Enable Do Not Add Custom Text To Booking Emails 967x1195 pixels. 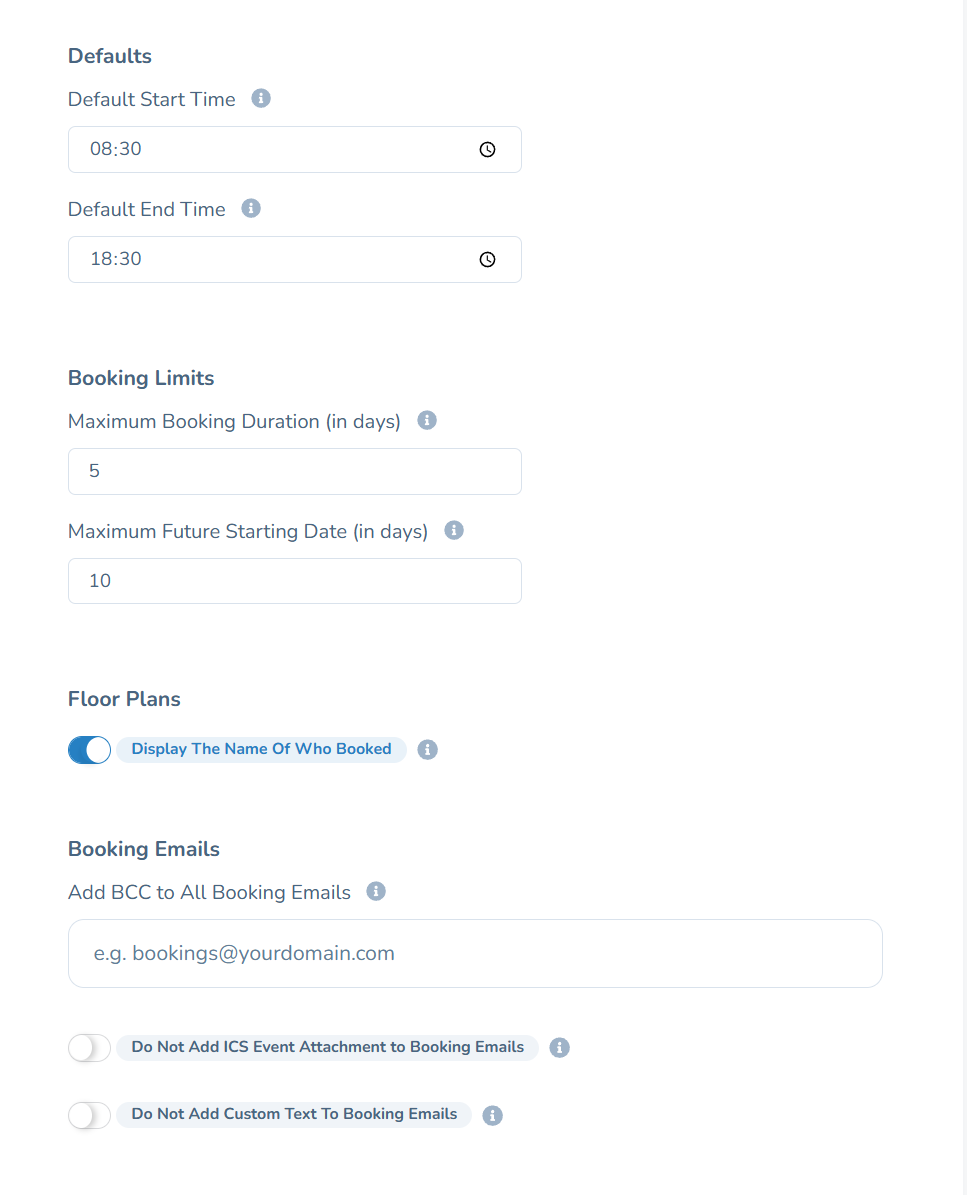89,1114
